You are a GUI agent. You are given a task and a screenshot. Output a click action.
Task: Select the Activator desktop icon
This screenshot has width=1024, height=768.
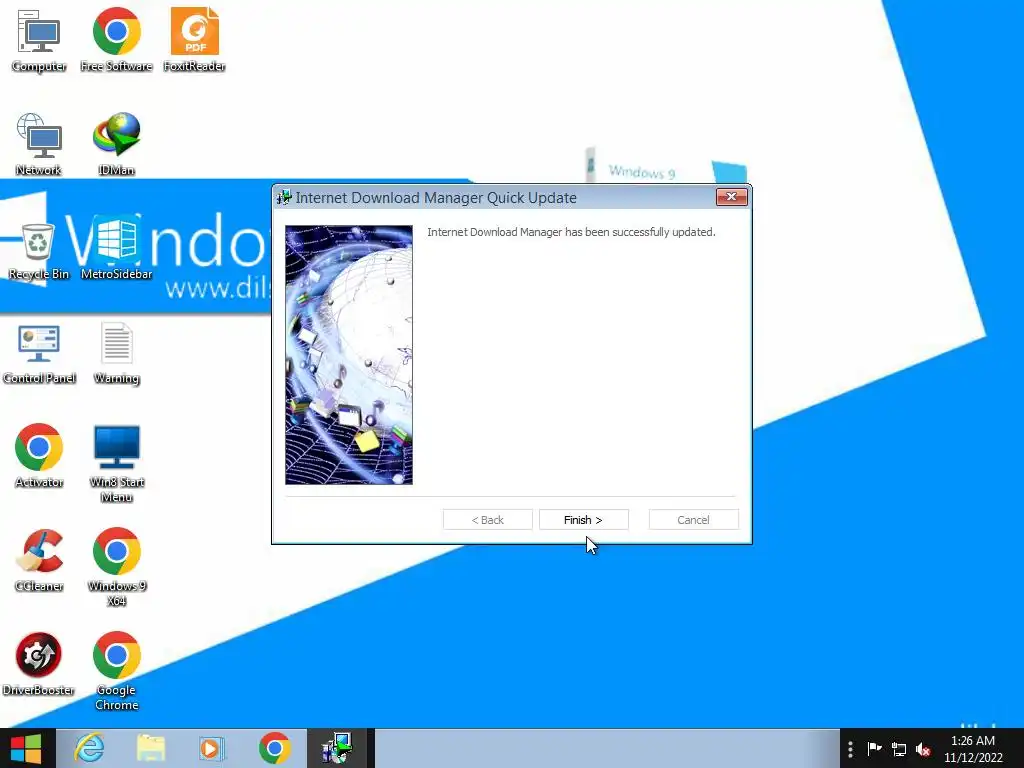[x=39, y=456]
